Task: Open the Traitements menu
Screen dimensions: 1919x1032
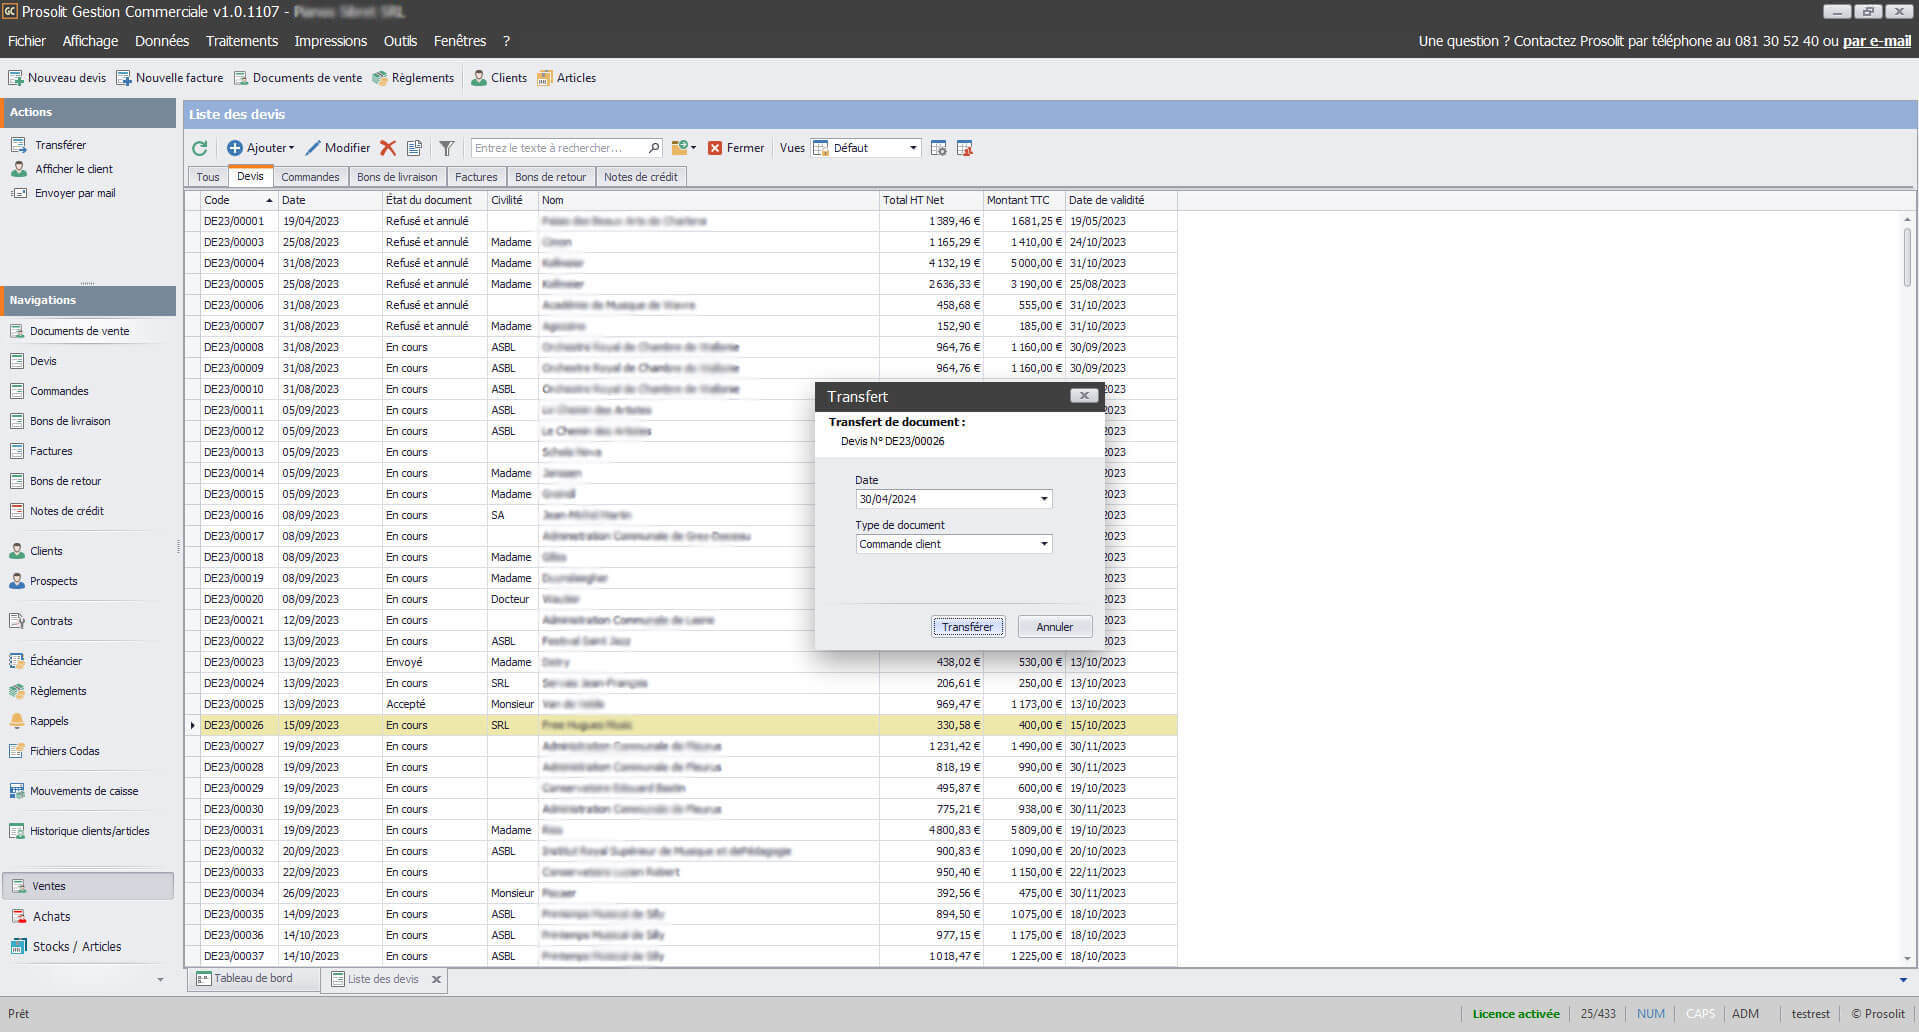Action: [x=242, y=41]
